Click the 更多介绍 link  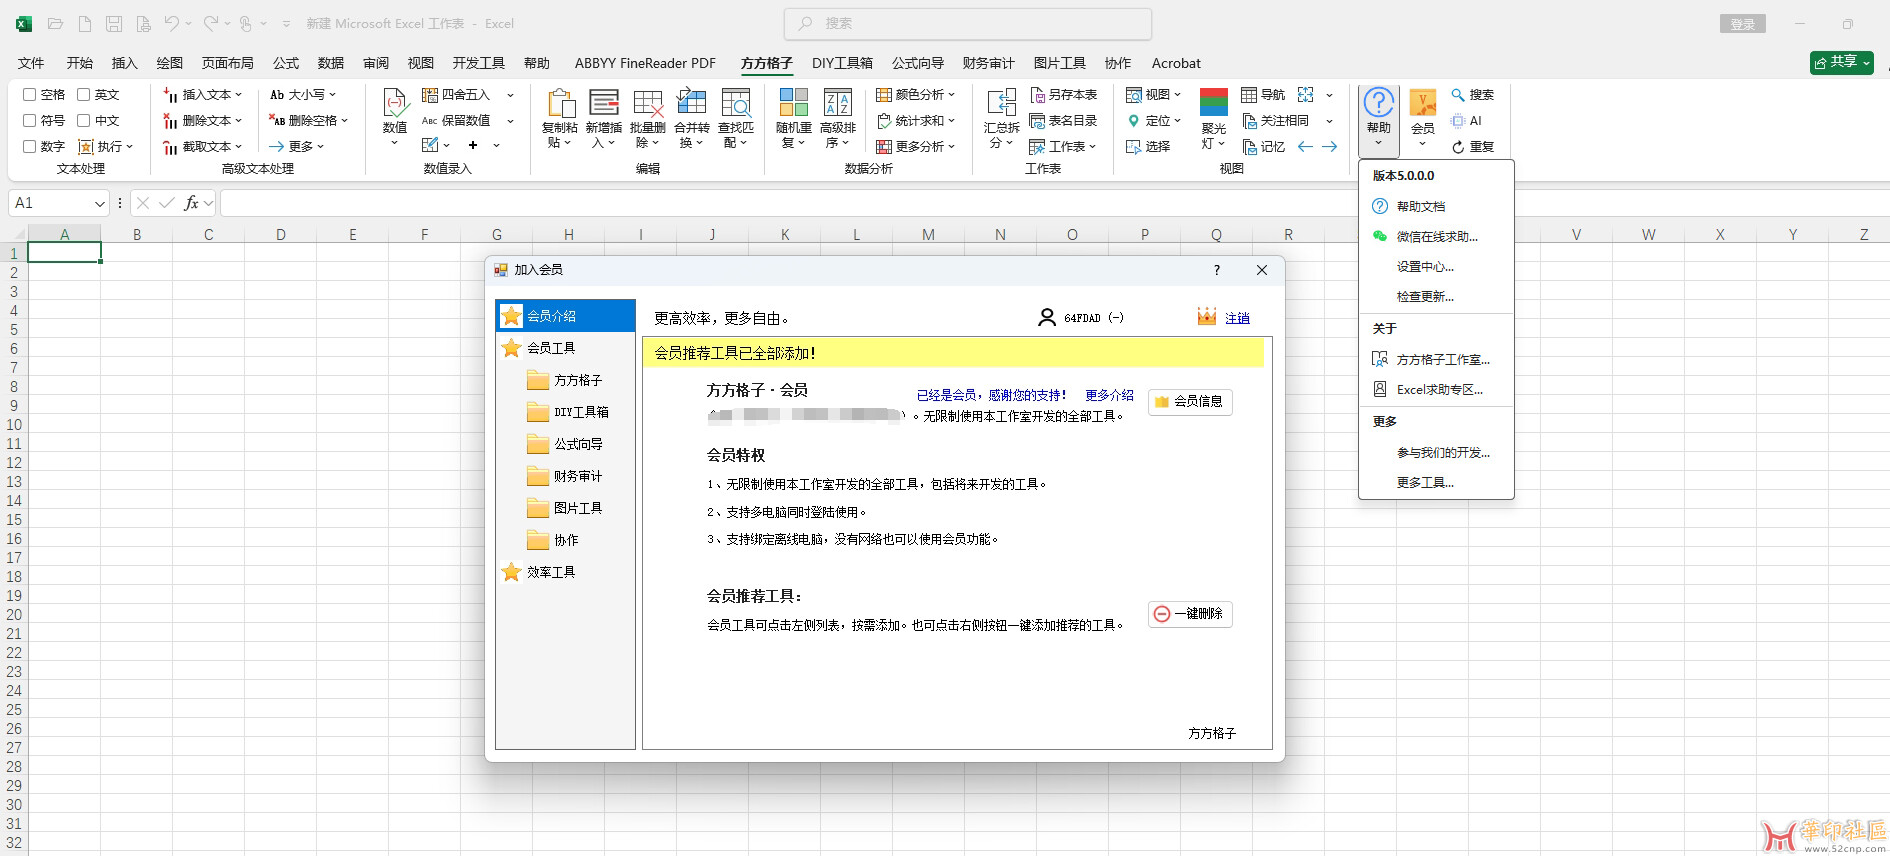coord(1109,396)
